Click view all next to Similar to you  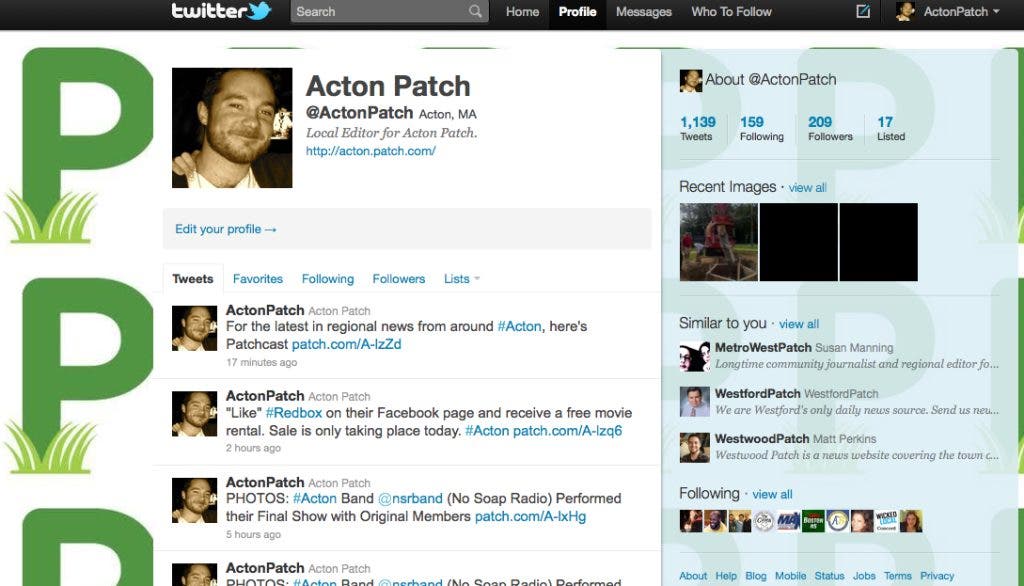(799, 324)
